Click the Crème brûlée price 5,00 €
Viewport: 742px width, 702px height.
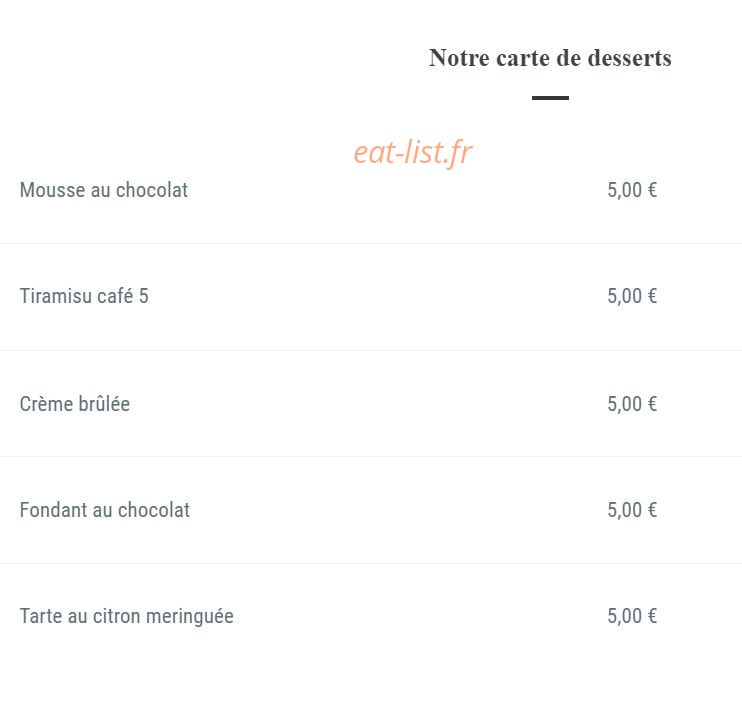[632, 404]
